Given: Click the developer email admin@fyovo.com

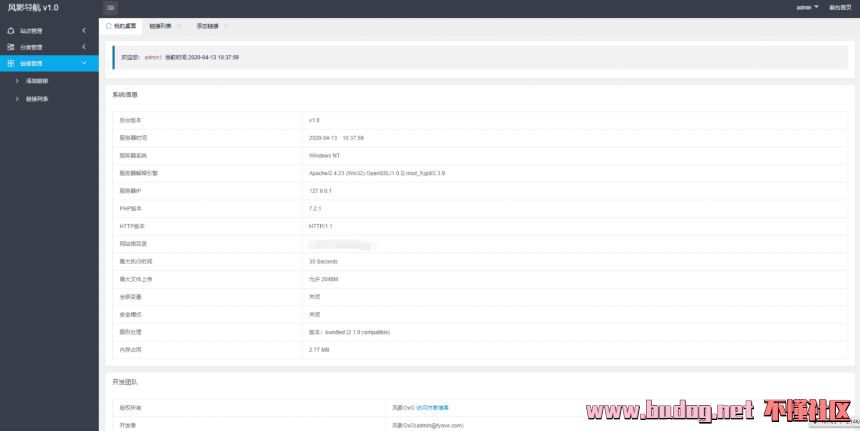Looking at the screenshot, I should tap(440, 426).
